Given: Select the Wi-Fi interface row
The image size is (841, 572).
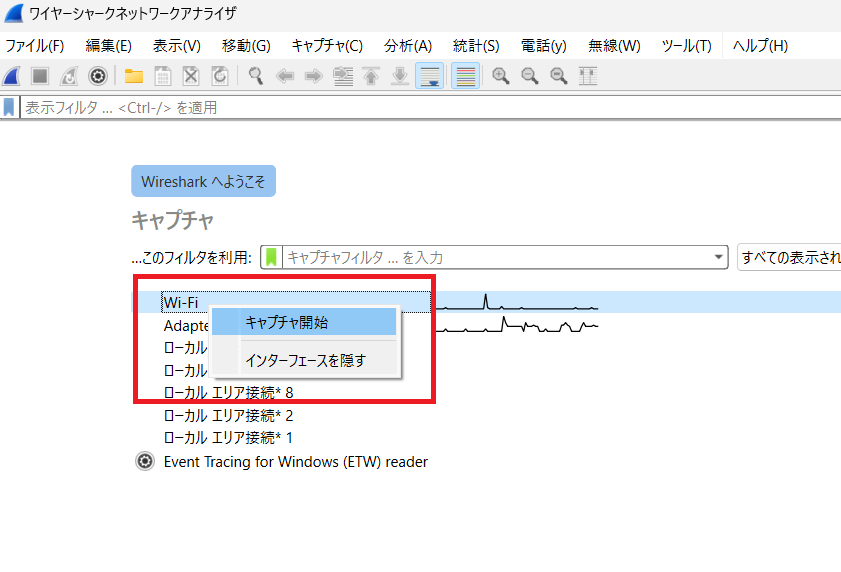Looking at the screenshot, I should [486, 302].
